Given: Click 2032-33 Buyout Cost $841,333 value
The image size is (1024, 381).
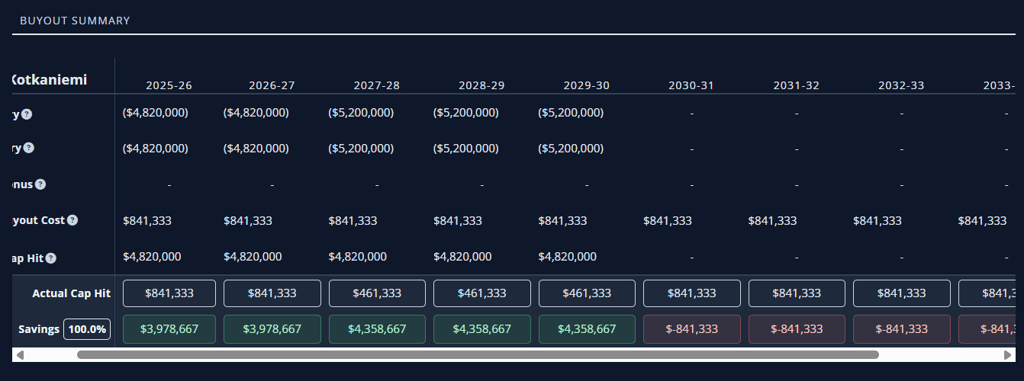Looking at the screenshot, I should click(877, 221).
